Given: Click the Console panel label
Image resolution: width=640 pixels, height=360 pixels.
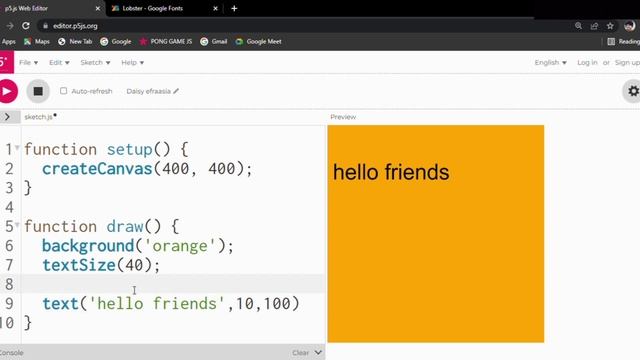Looking at the screenshot, I should point(11,353).
